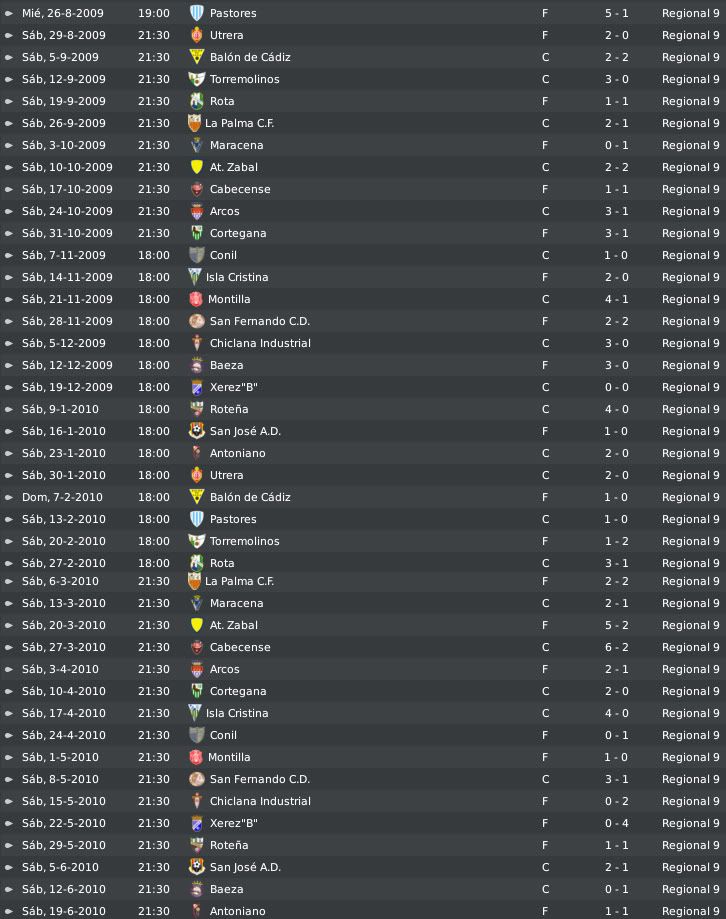Expand the arrow beside Sáb, 29-8-2009

point(9,35)
